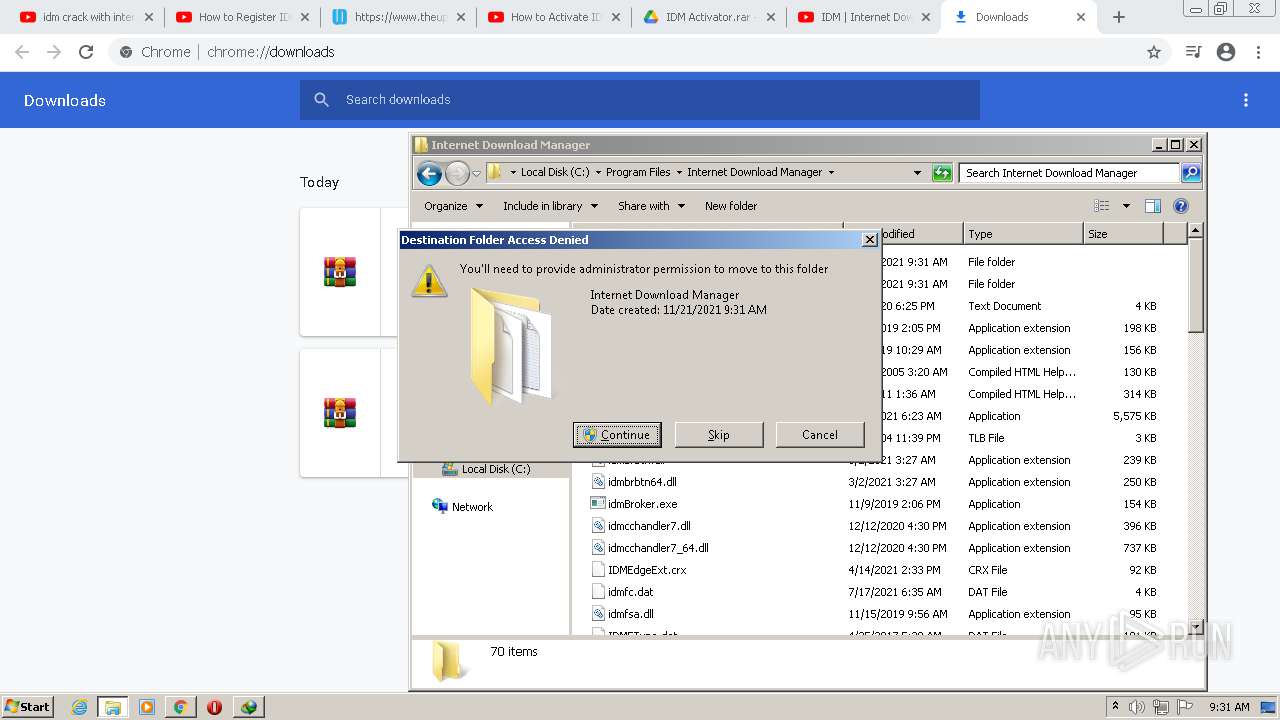Select the idmbrbtn64.dll file
Viewport: 1280px width, 720px height.
(x=642, y=482)
